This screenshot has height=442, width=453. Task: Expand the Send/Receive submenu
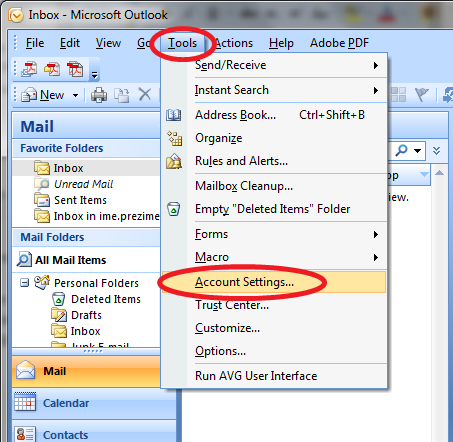coord(274,65)
